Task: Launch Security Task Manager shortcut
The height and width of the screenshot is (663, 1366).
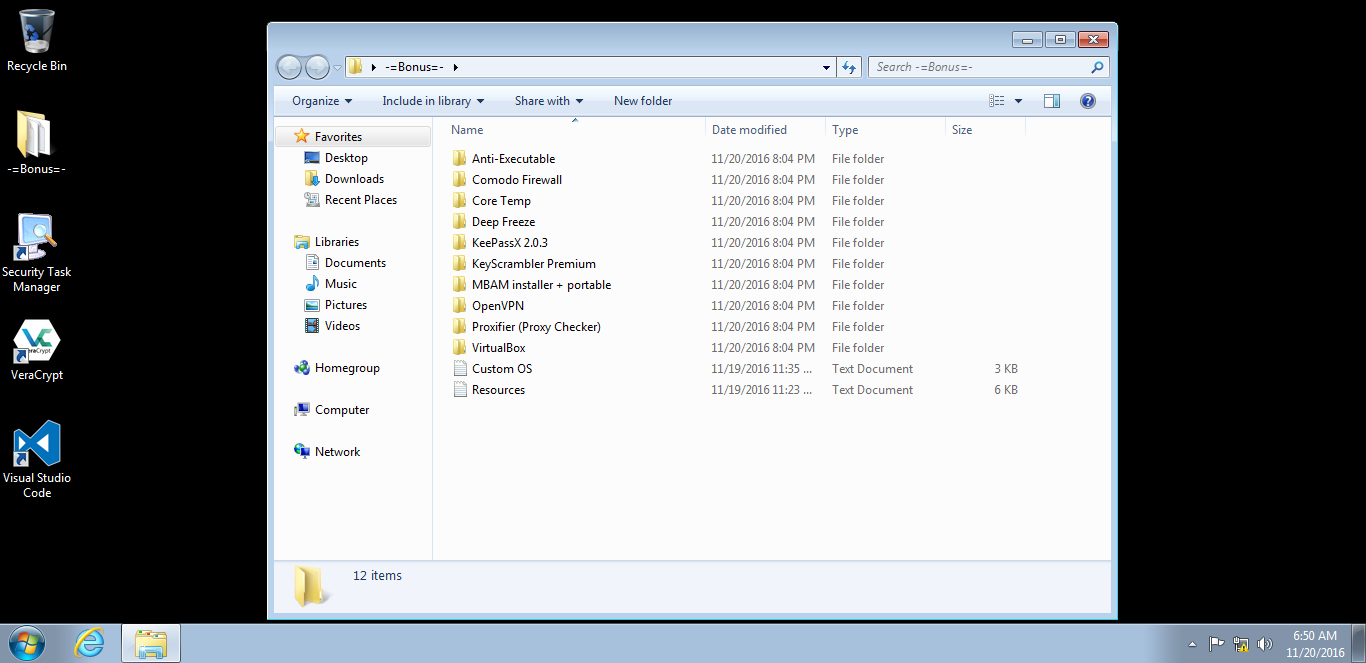Action: pyautogui.click(x=36, y=253)
